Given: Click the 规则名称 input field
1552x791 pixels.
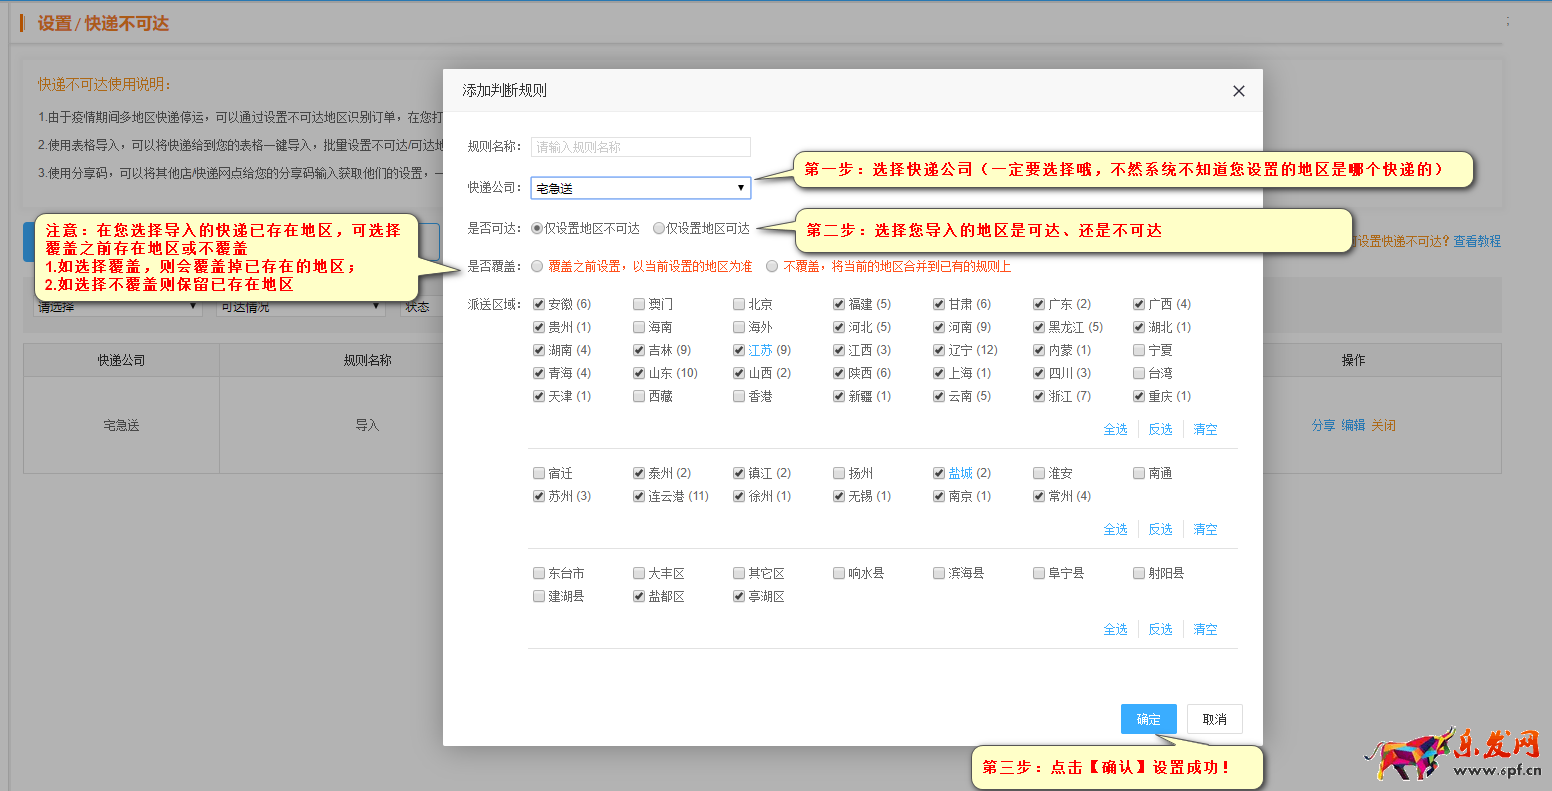Looking at the screenshot, I should coord(640,147).
